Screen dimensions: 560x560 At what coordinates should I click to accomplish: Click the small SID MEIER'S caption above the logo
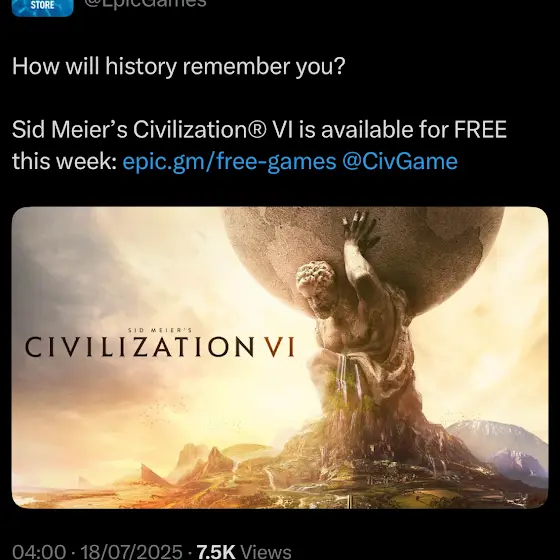(x=160, y=330)
